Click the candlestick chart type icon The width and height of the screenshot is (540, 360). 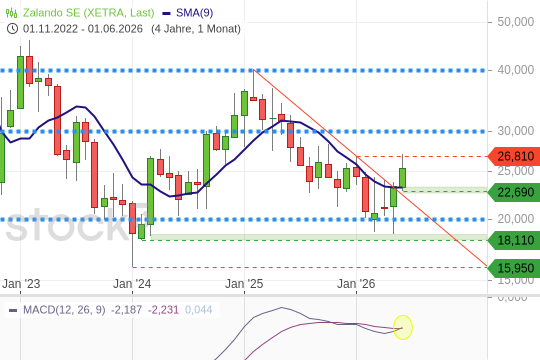[x=11, y=13]
